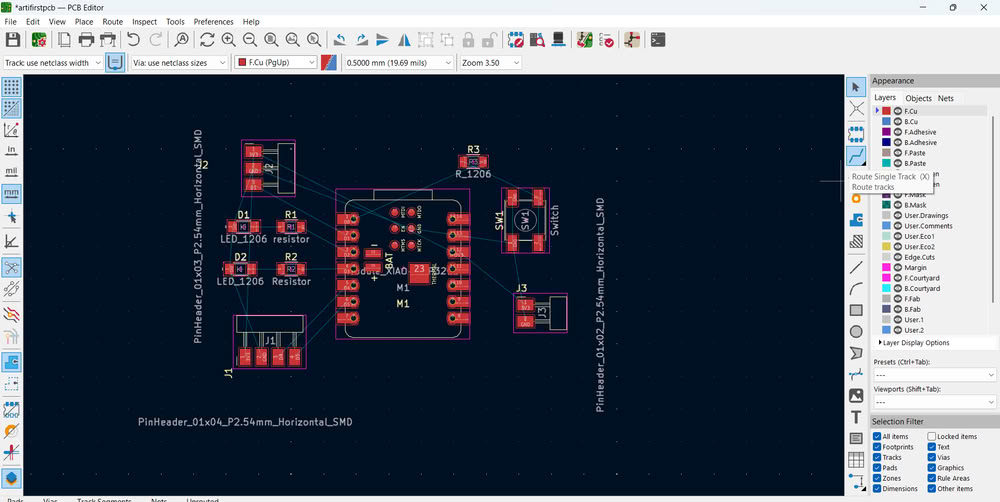Select the Add Via tool
Screen dimensions: 1000x502
tap(856, 198)
